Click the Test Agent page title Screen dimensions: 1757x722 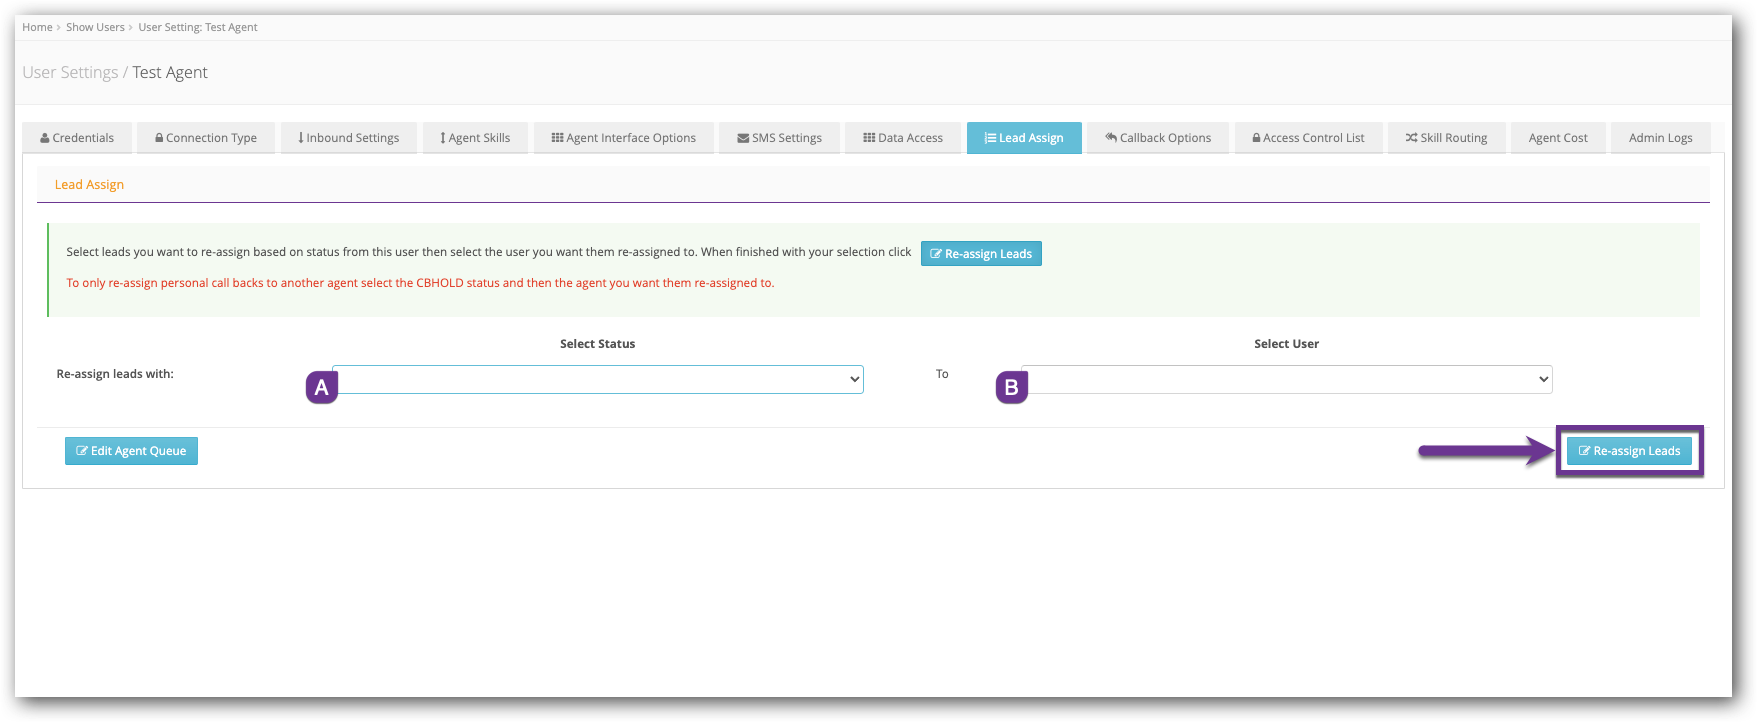click(170, 72)
